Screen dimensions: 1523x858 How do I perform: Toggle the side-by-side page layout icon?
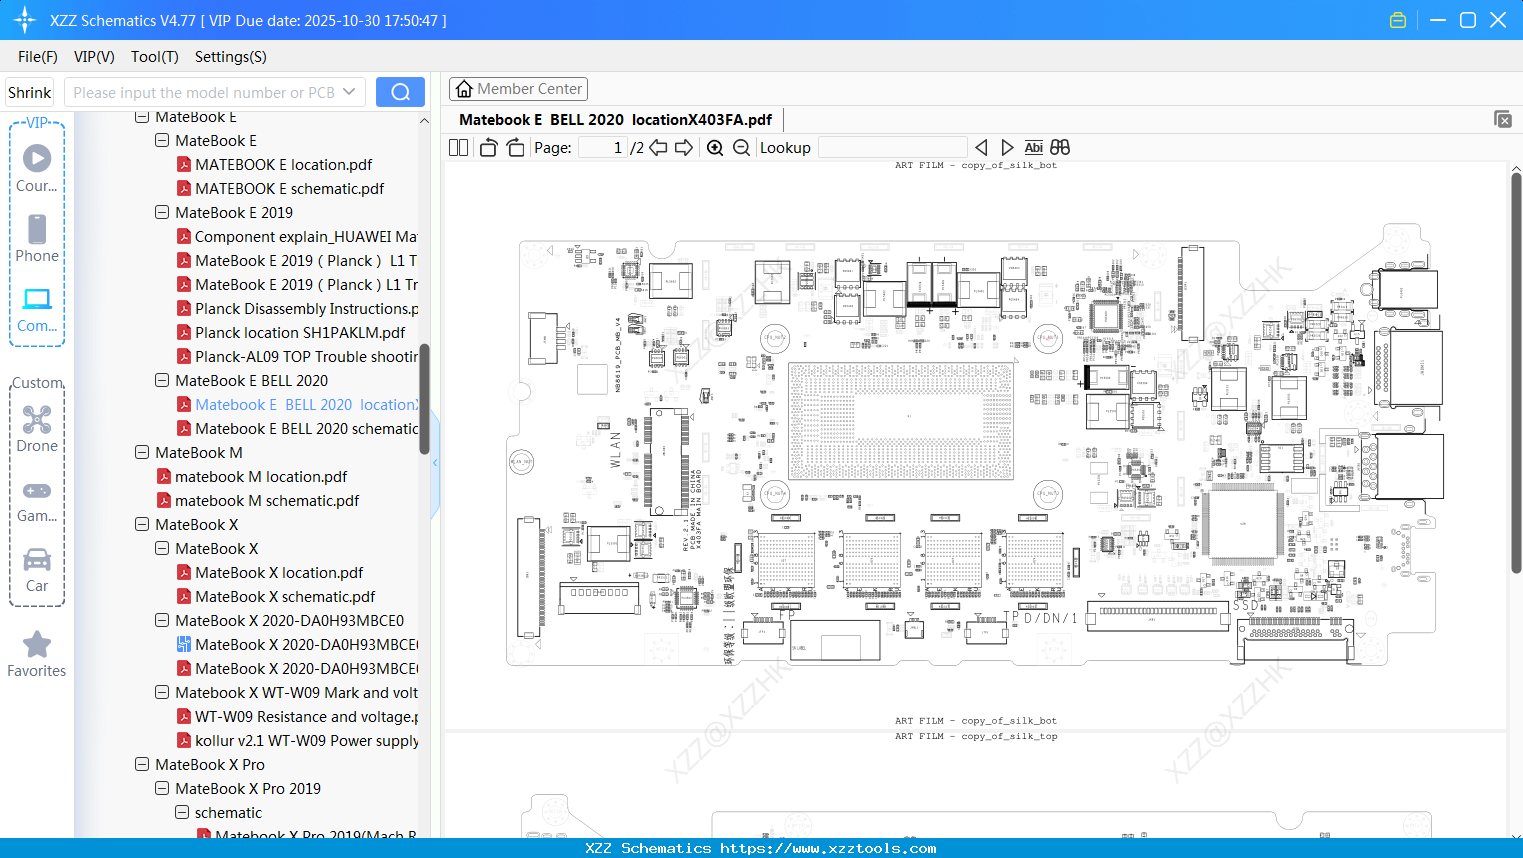click(x=458, y=148)
